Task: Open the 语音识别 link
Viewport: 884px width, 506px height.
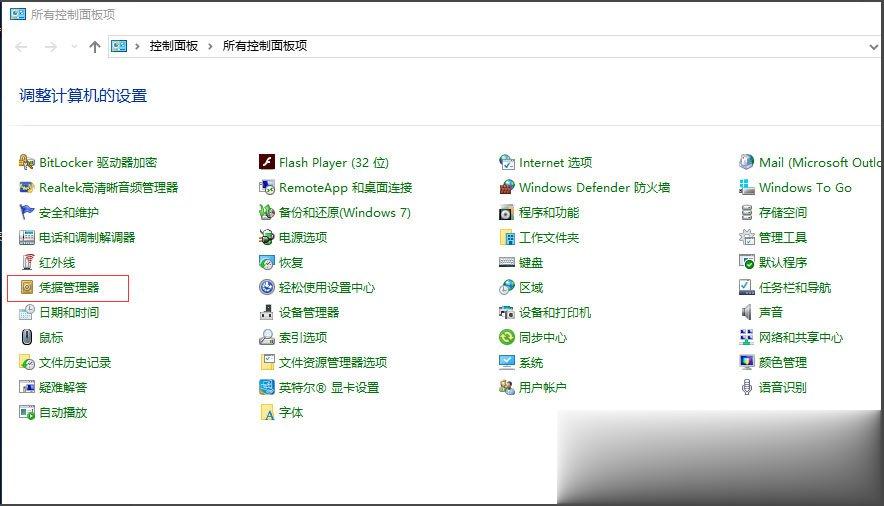Action: (x=783, y=387)
